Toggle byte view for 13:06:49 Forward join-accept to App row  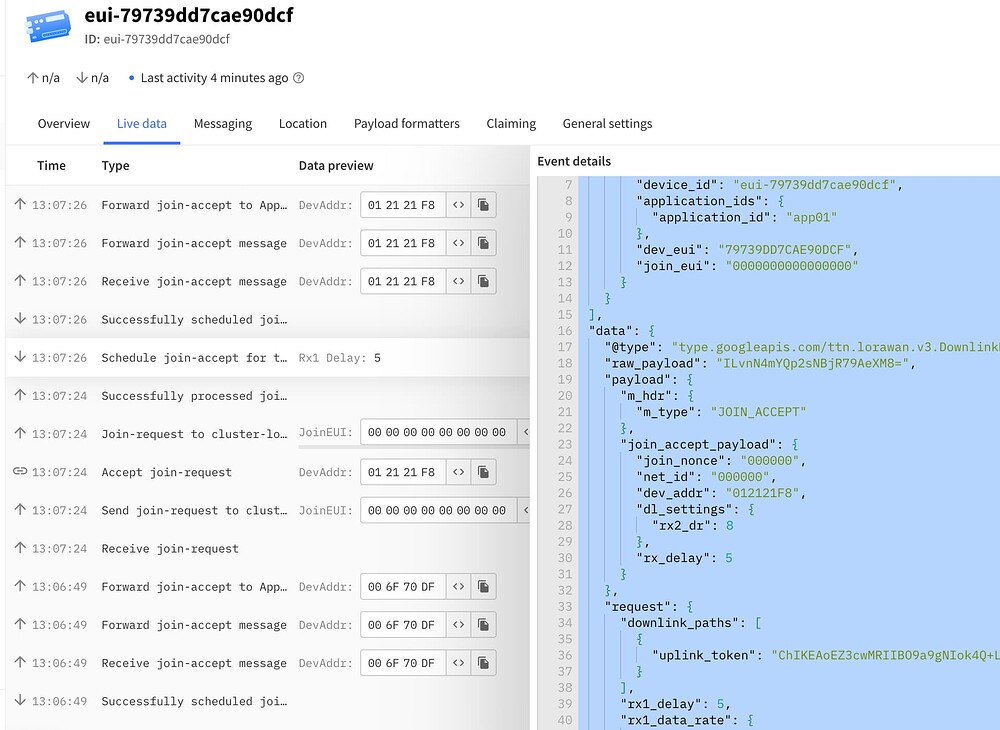[x=459, y=587]
